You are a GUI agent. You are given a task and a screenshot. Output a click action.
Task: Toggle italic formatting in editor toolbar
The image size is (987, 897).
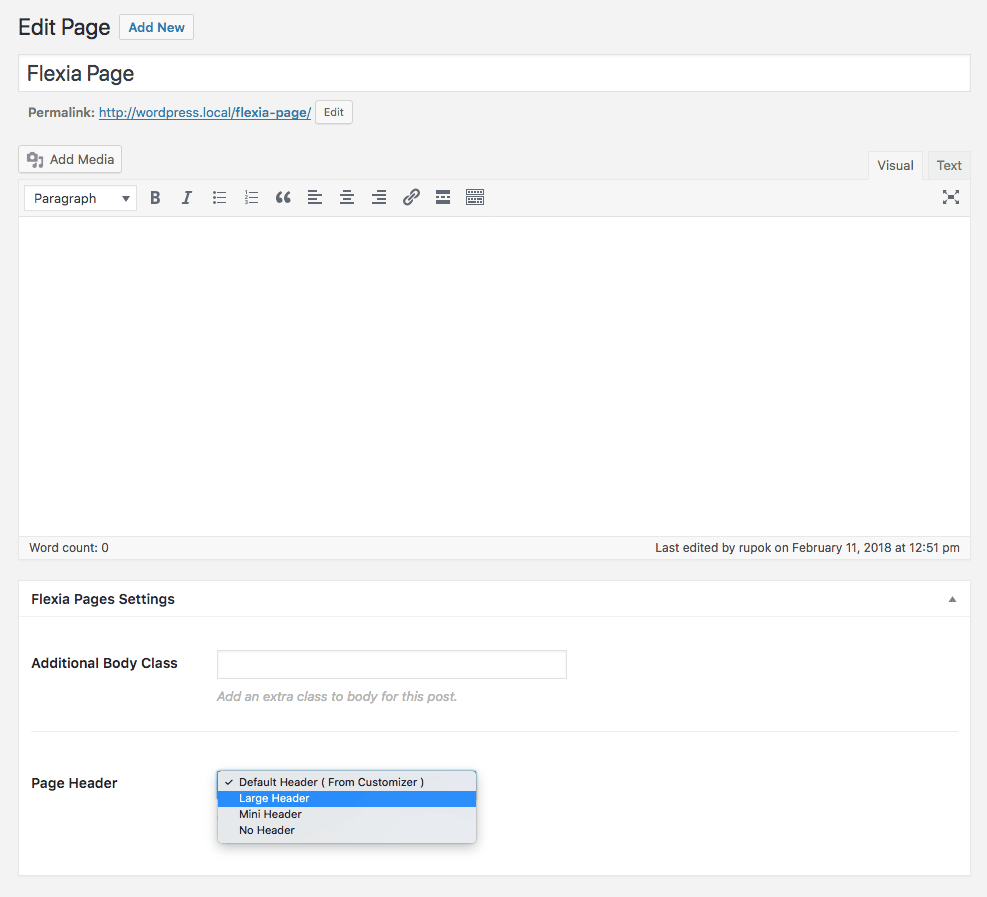pyautogui.click(x=187, y=198)
